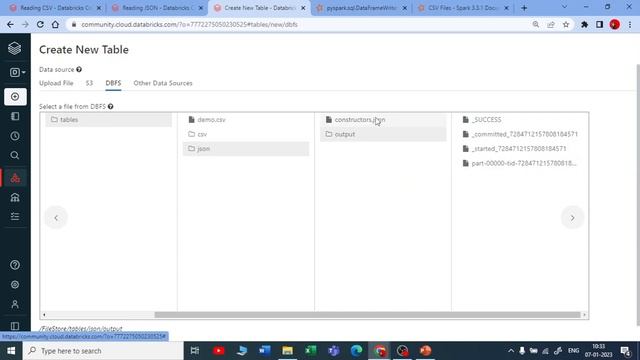The image size is (640, 360).
Task: Click help icon beside Select a file from DBFS
Action: [x=111, y=107]
